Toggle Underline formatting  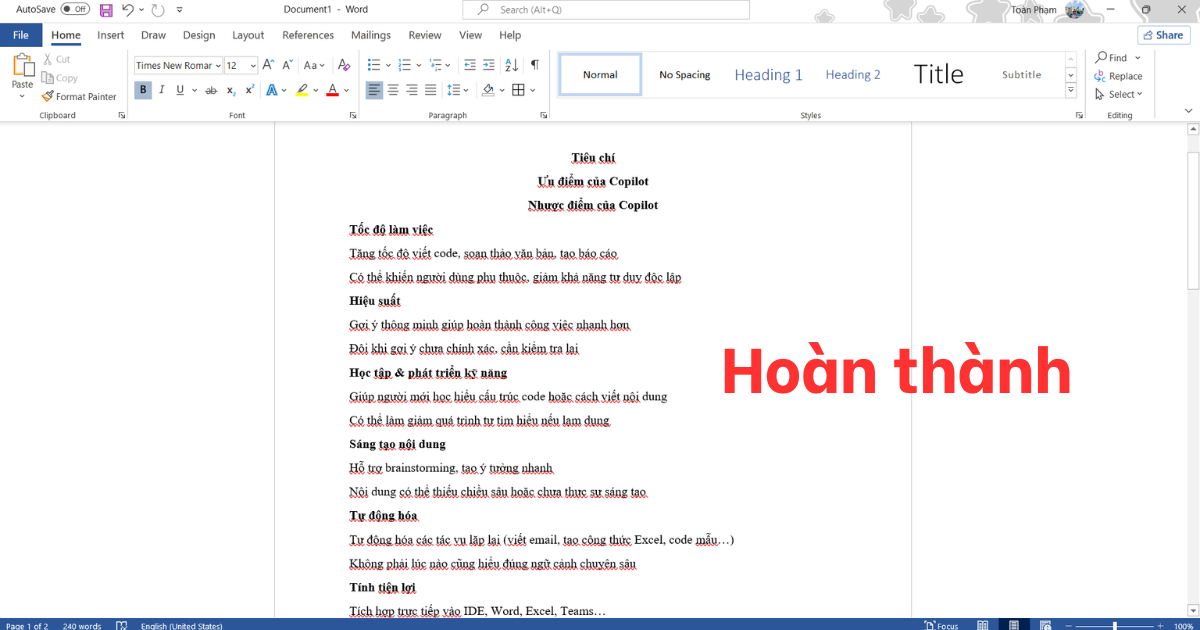click(x=180, y=90)
